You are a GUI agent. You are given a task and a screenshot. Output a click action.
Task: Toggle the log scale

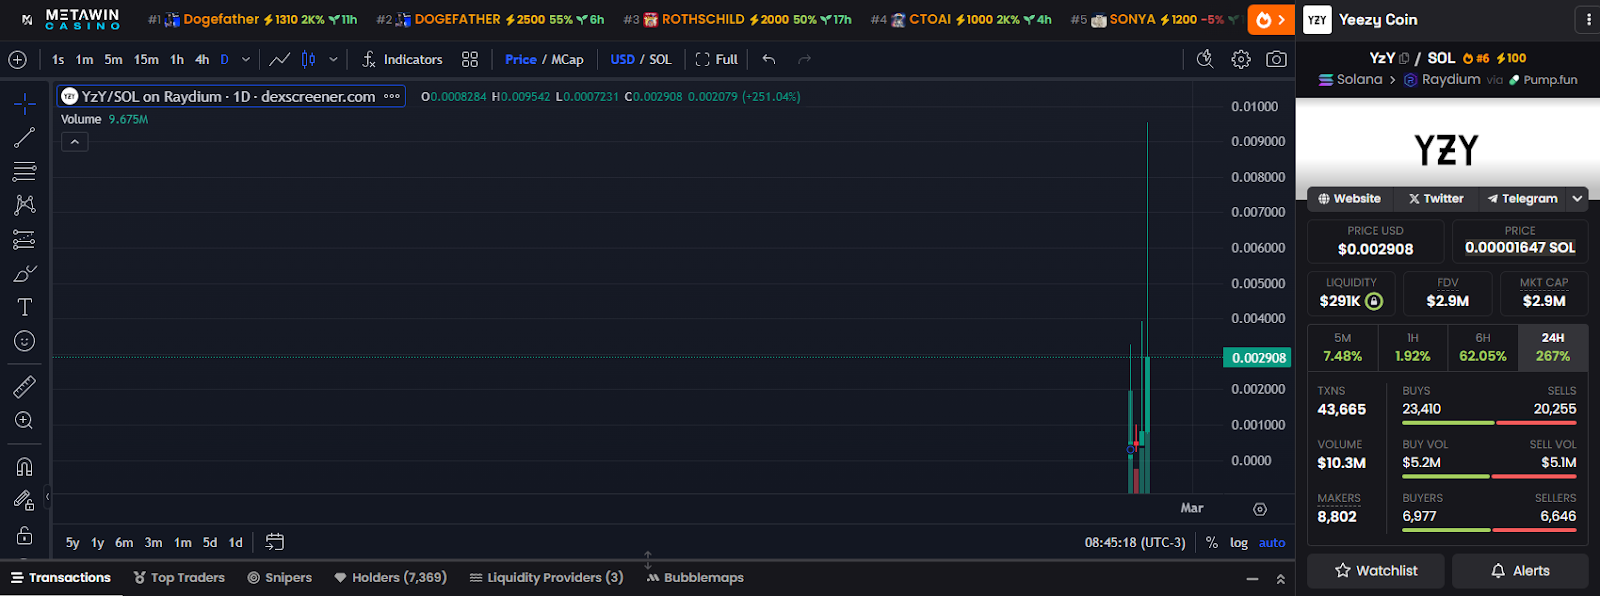tap(1239, 543)
